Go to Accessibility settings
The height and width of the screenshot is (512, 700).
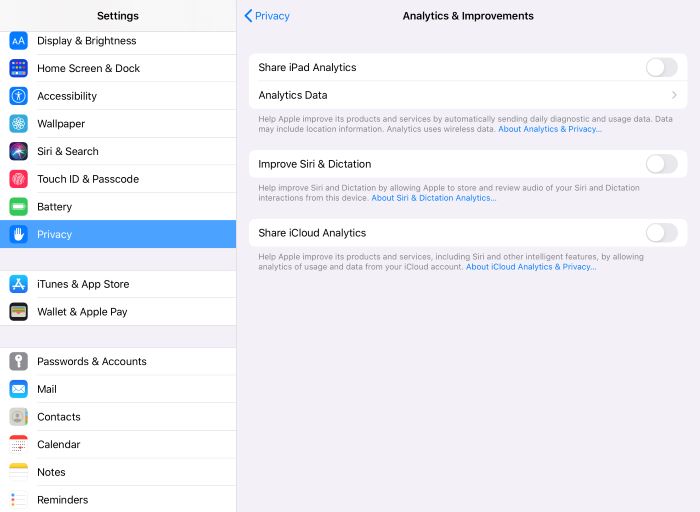(67, 96)
